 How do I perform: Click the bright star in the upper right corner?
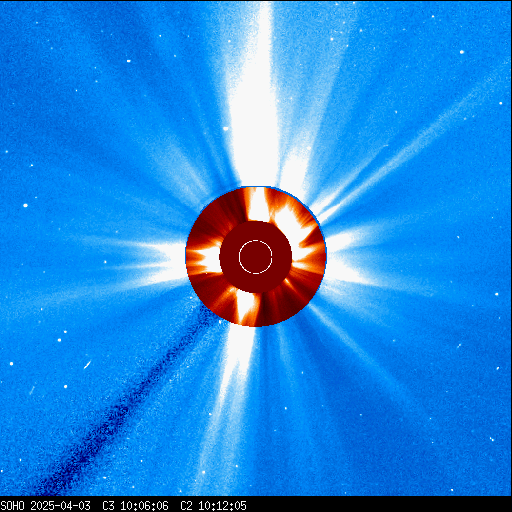pyautogui.click(x=462, y=52)
